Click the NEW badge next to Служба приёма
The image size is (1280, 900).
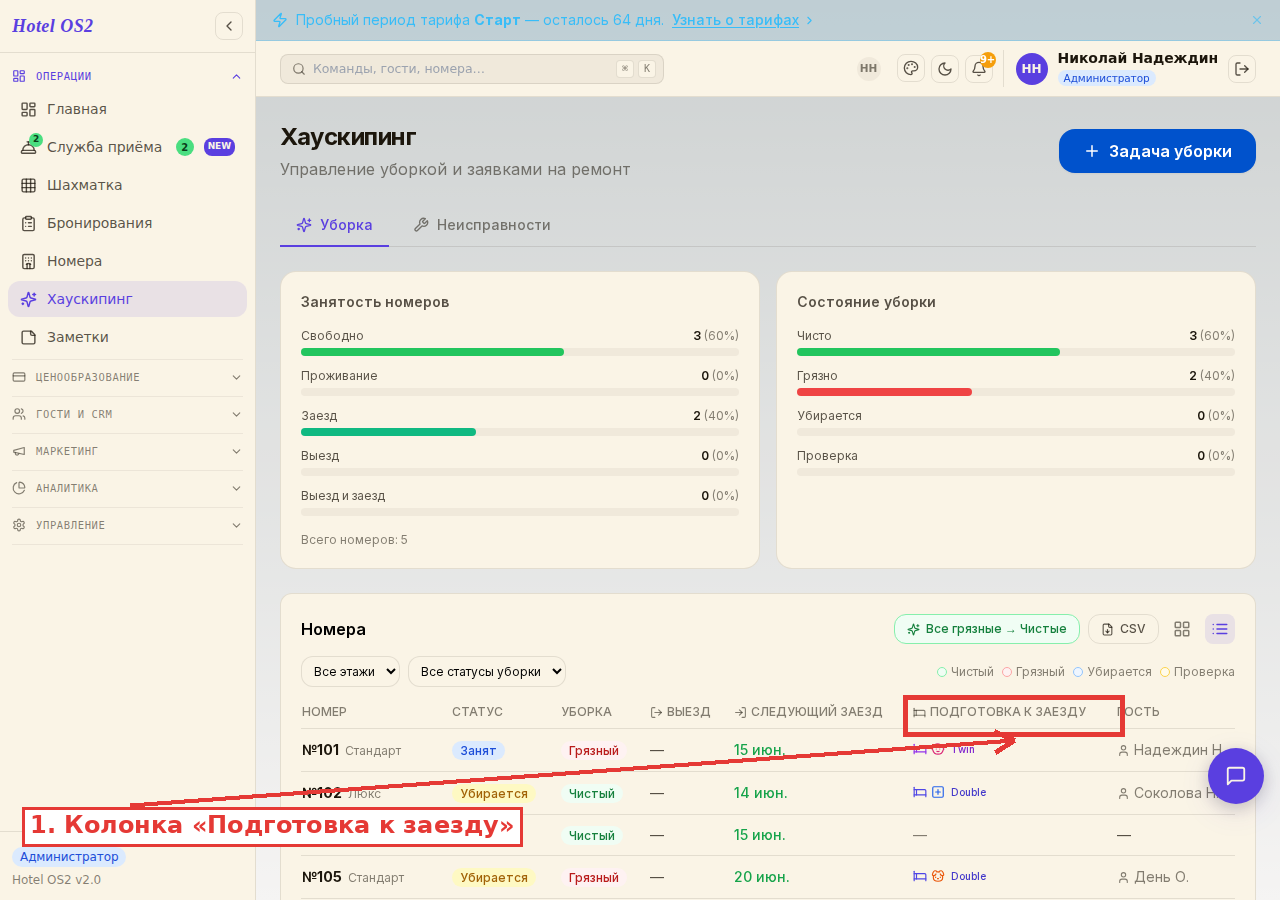(x=219, y=146)
